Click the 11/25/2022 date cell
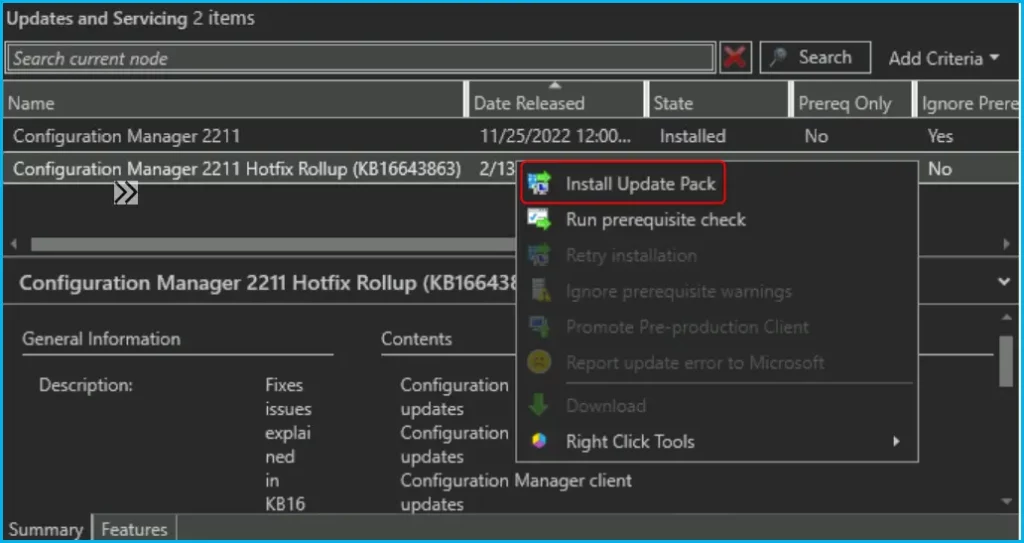The image size is (1024, 543). point(556,136)
